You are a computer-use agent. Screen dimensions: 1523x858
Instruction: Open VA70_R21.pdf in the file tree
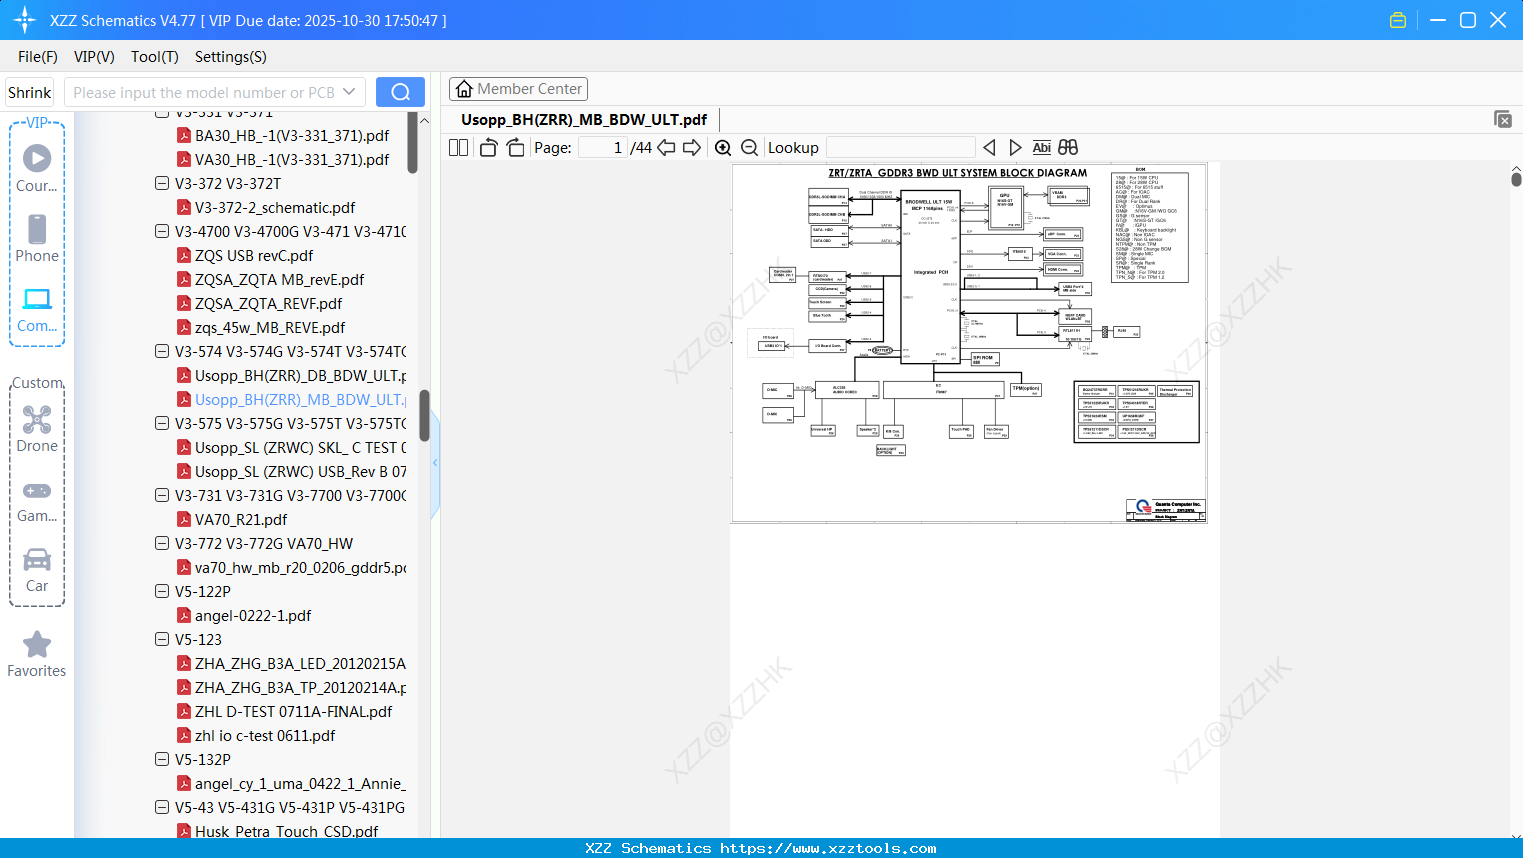click(241, 519)
